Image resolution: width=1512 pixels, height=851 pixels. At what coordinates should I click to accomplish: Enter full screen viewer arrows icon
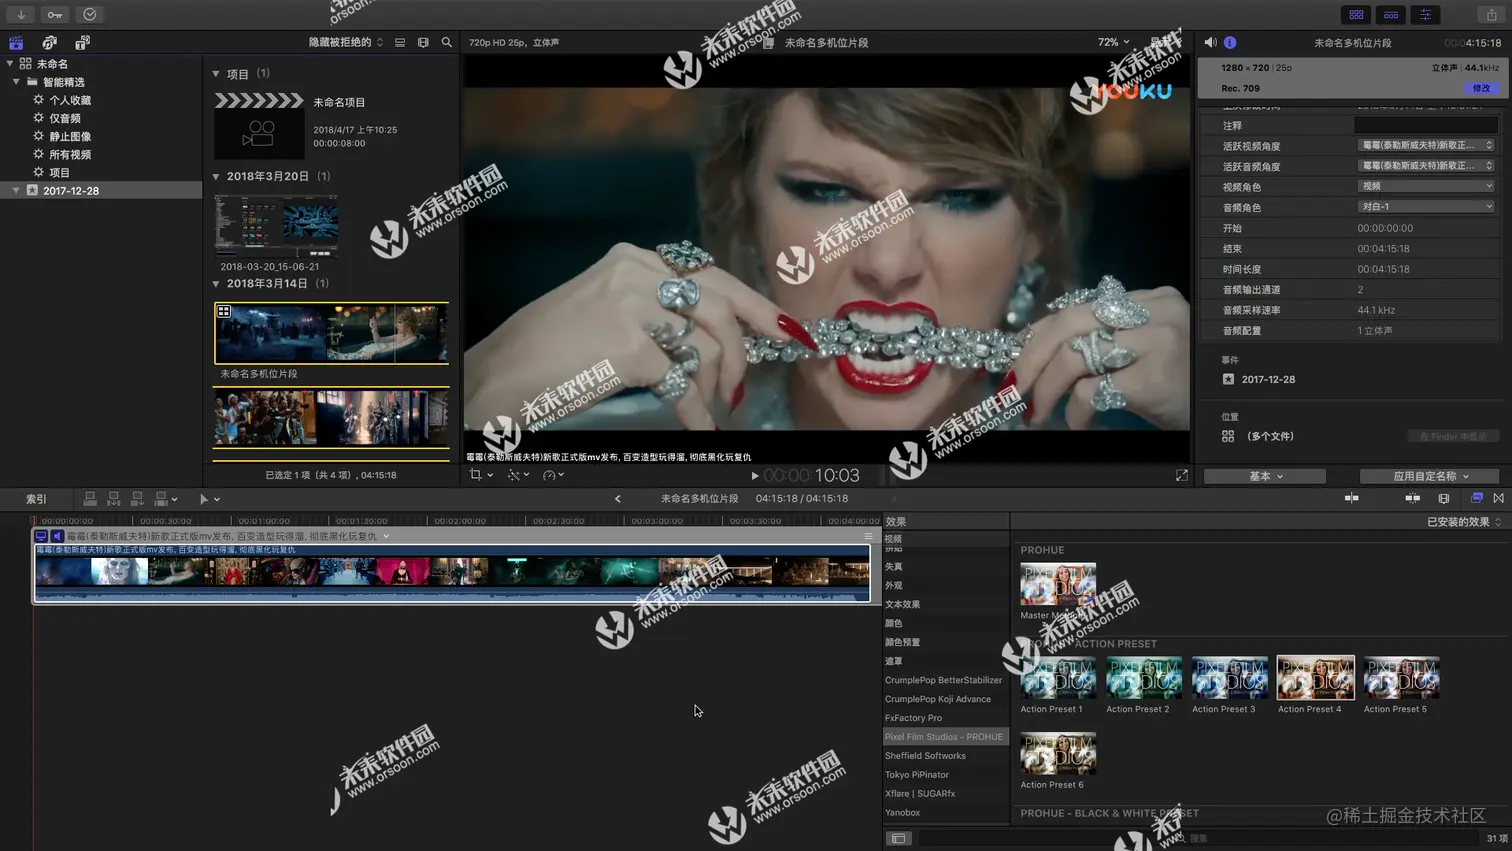click(1181, 476)
